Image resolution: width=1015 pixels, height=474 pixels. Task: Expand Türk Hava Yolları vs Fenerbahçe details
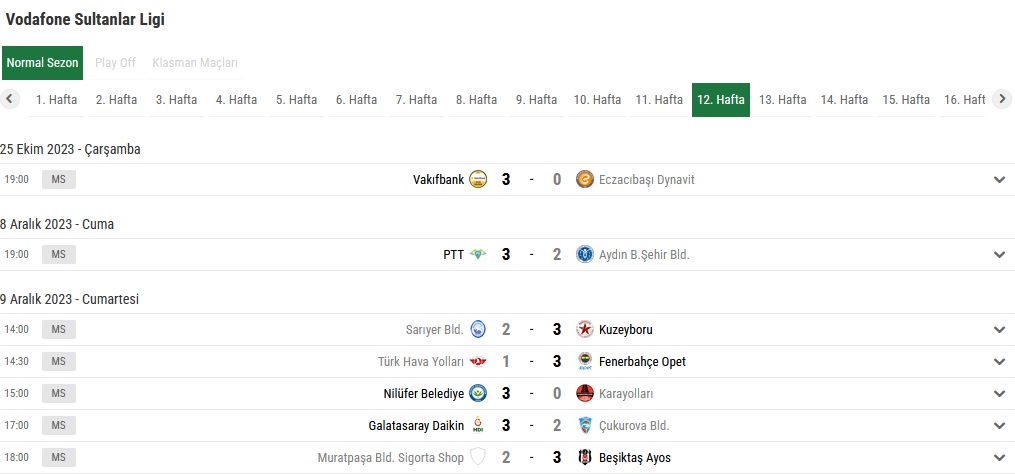click(x=999, y=361)
